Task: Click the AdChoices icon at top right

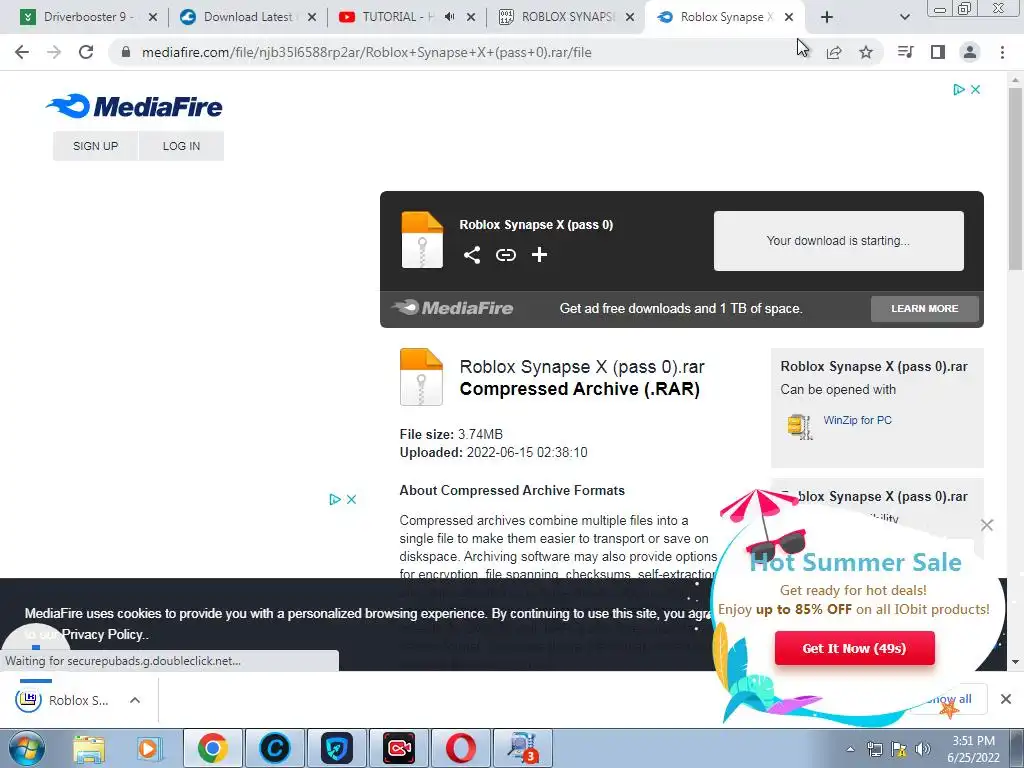Action: coord(959,89)
